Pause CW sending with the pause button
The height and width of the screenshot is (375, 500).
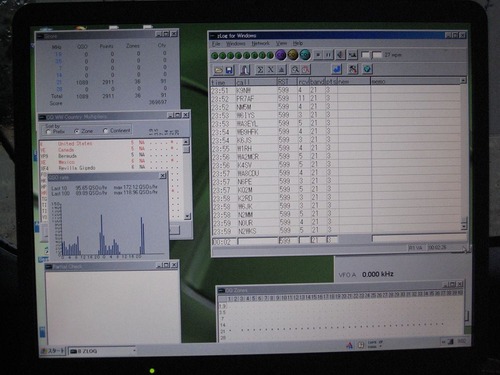[x=329, y=54]
